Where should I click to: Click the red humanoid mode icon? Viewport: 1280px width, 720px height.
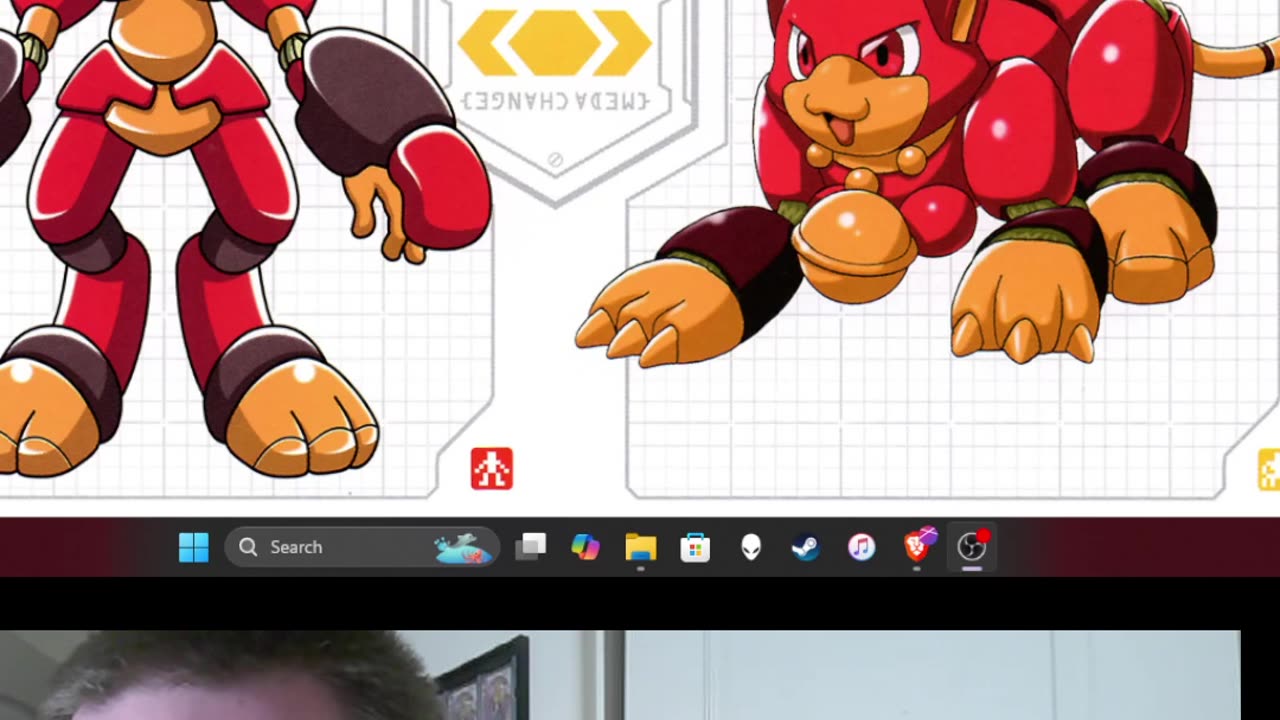[492, 469]
